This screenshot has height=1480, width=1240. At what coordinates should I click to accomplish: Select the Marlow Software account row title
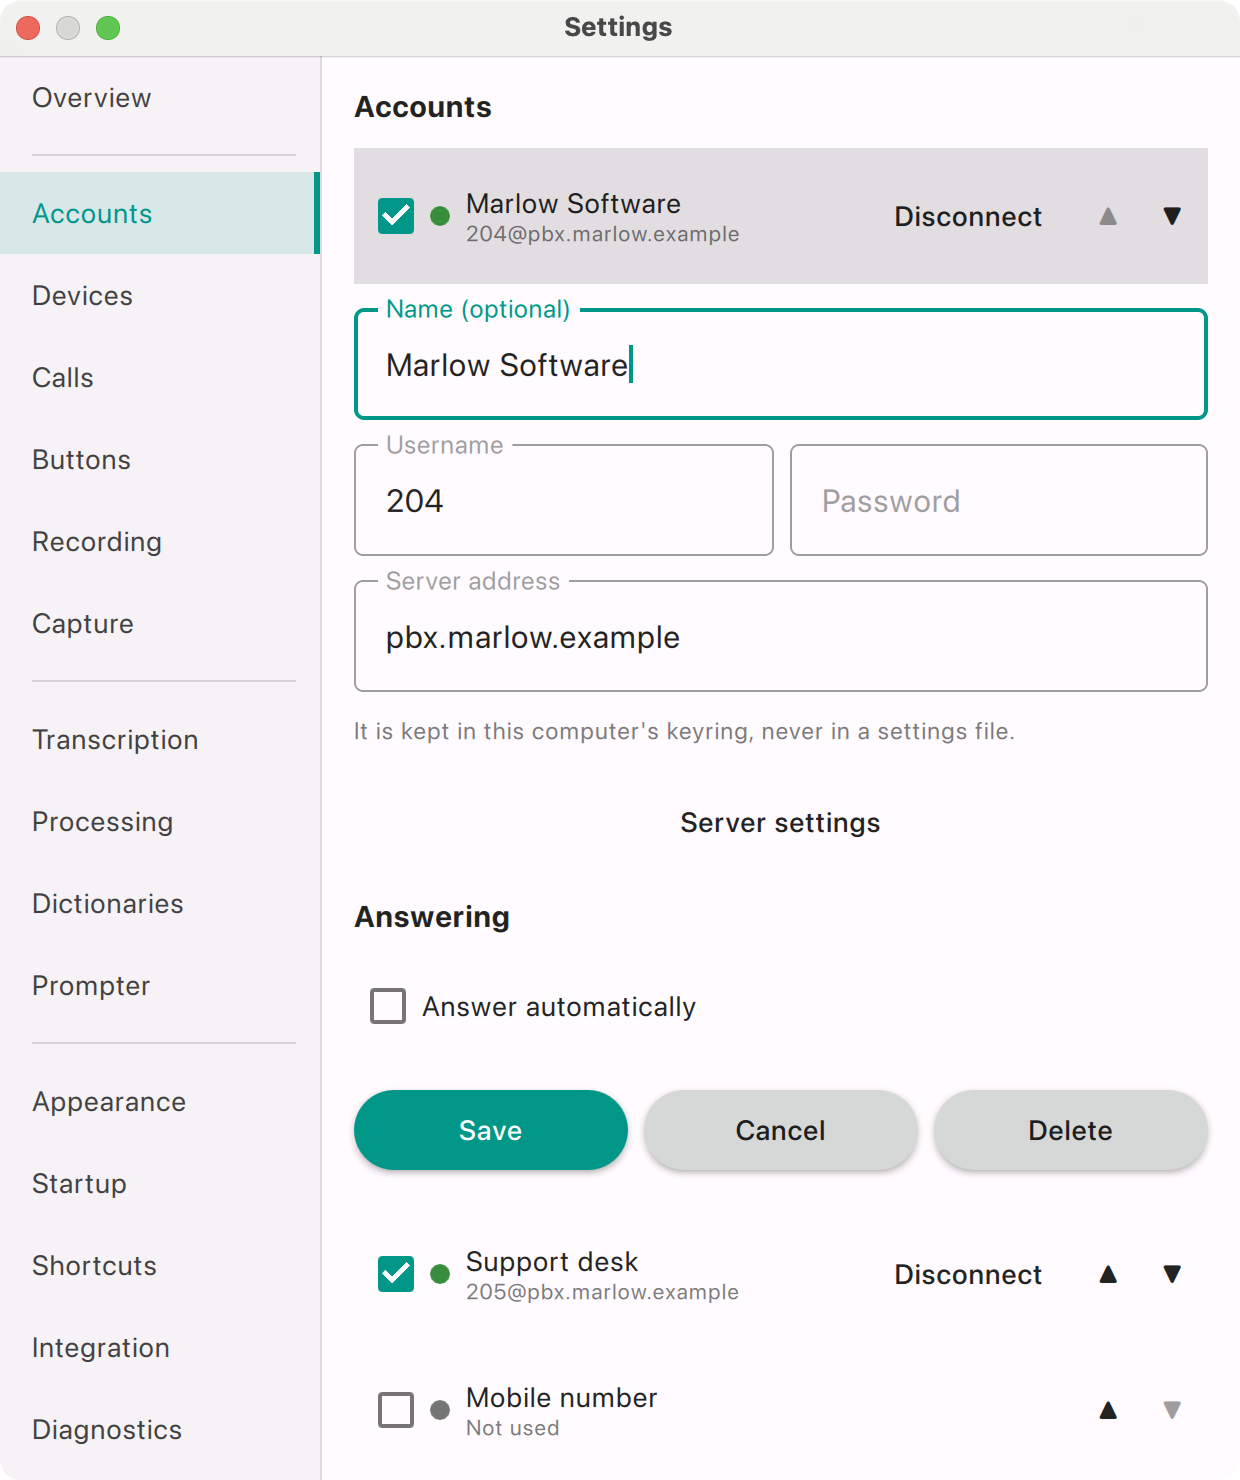pyautogui.click(x=573, y=204)
